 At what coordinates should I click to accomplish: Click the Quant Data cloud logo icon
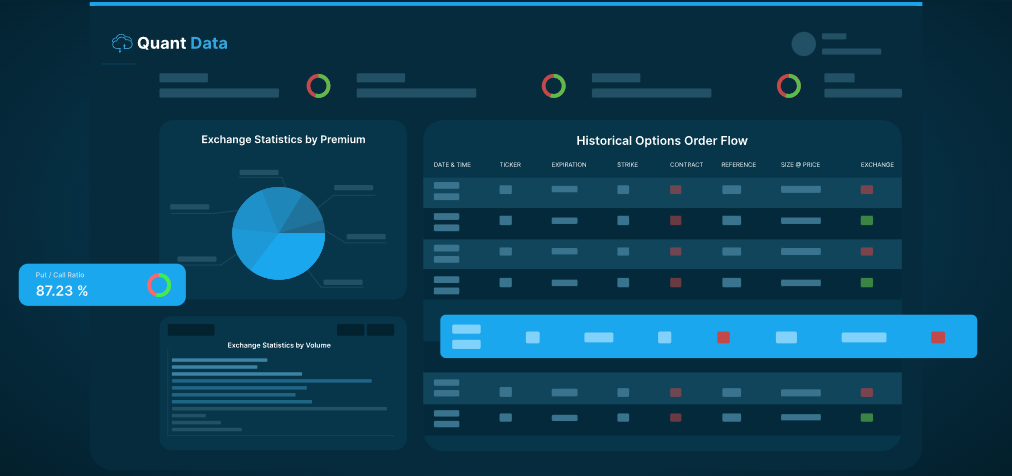(122, 43)
